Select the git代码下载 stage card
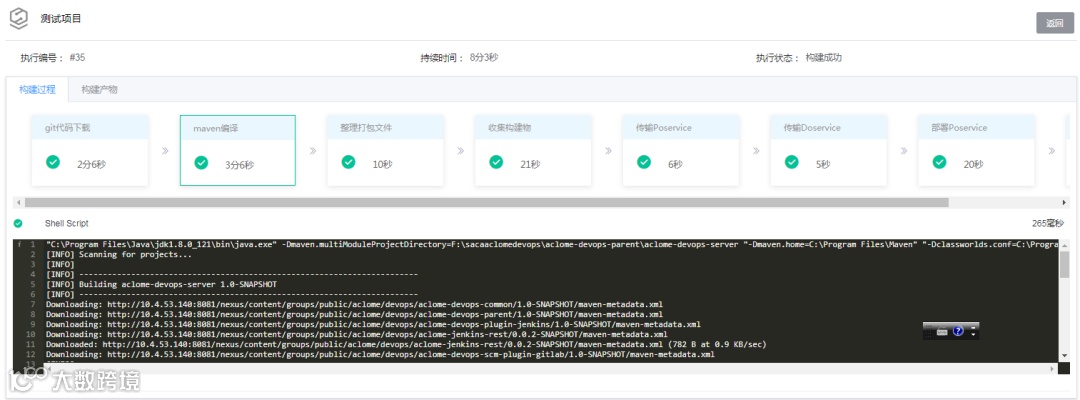This screenshot has height=400, width=1080. (x=90, y=150)
